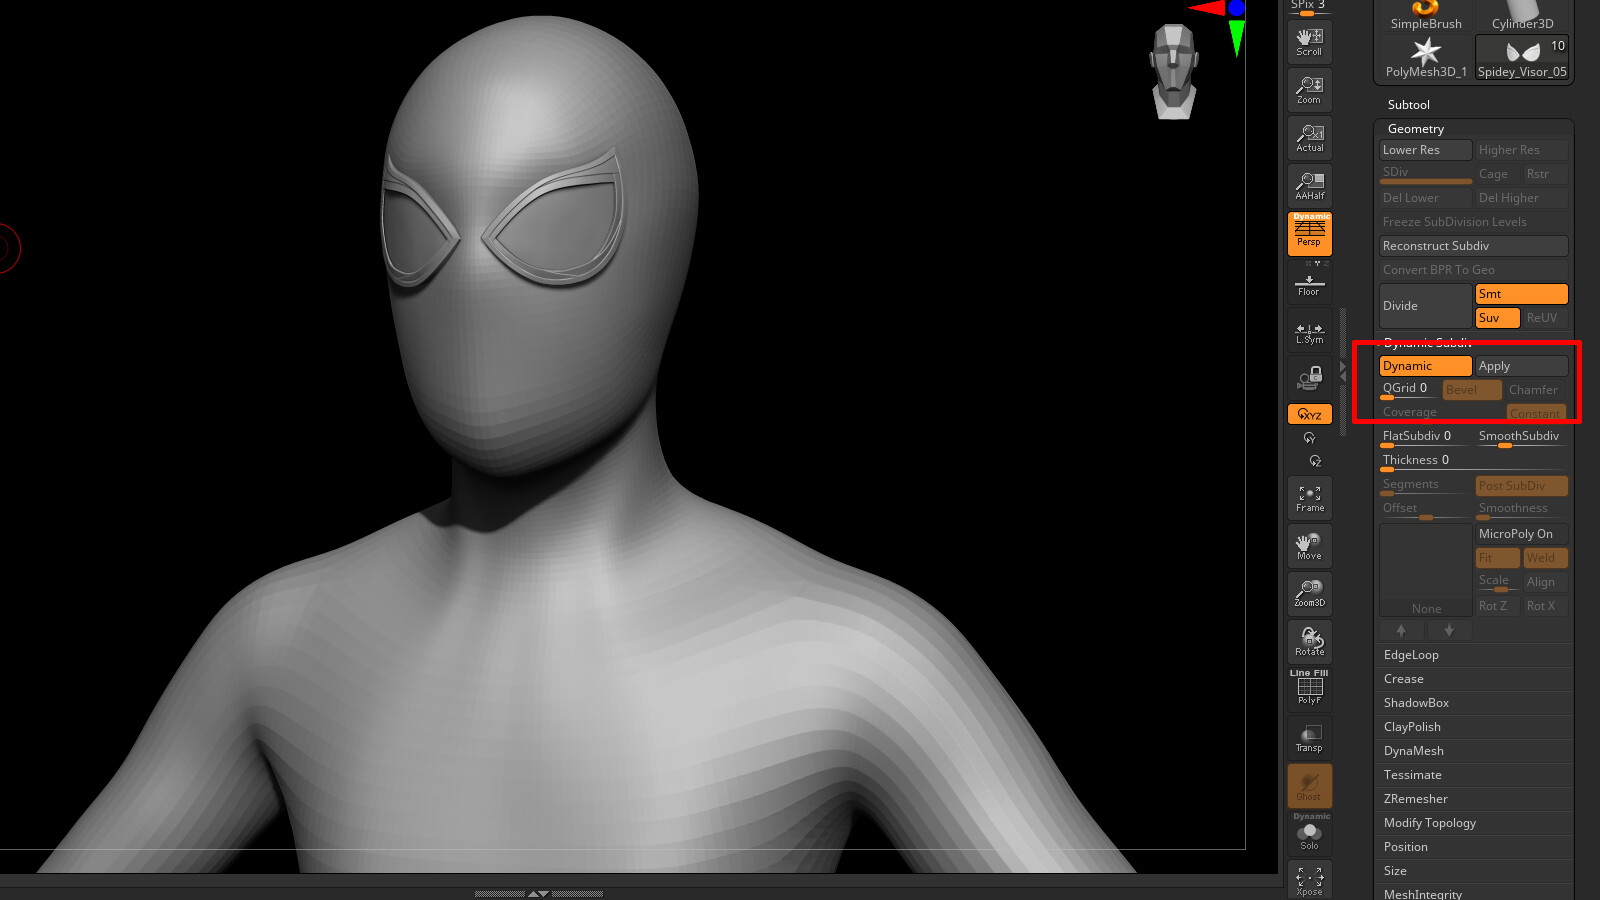Open the MicroPoly None mesh selector

click(1425, 570)
